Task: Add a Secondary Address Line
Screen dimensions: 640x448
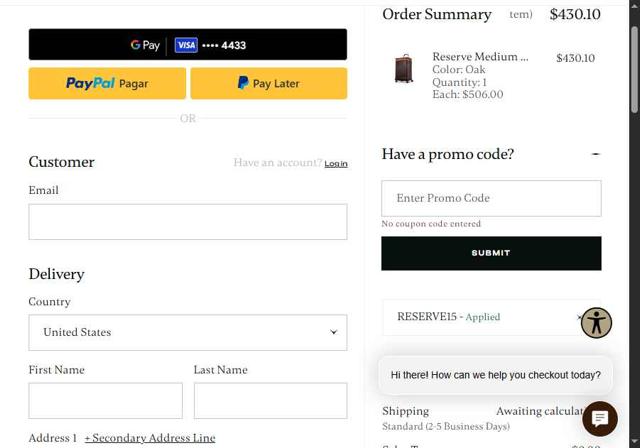Action: coord(150,438)
